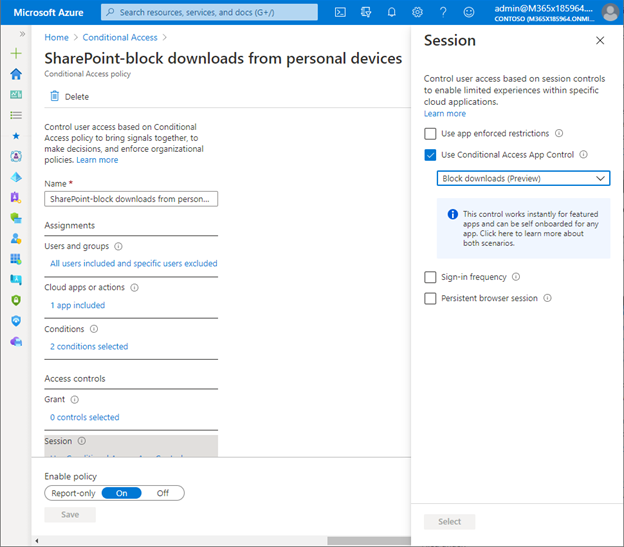Image resolution: width=624 pixels, height=547 pixels.
Task: Open All users included and specific users excluded
Action: coord(133,264)
